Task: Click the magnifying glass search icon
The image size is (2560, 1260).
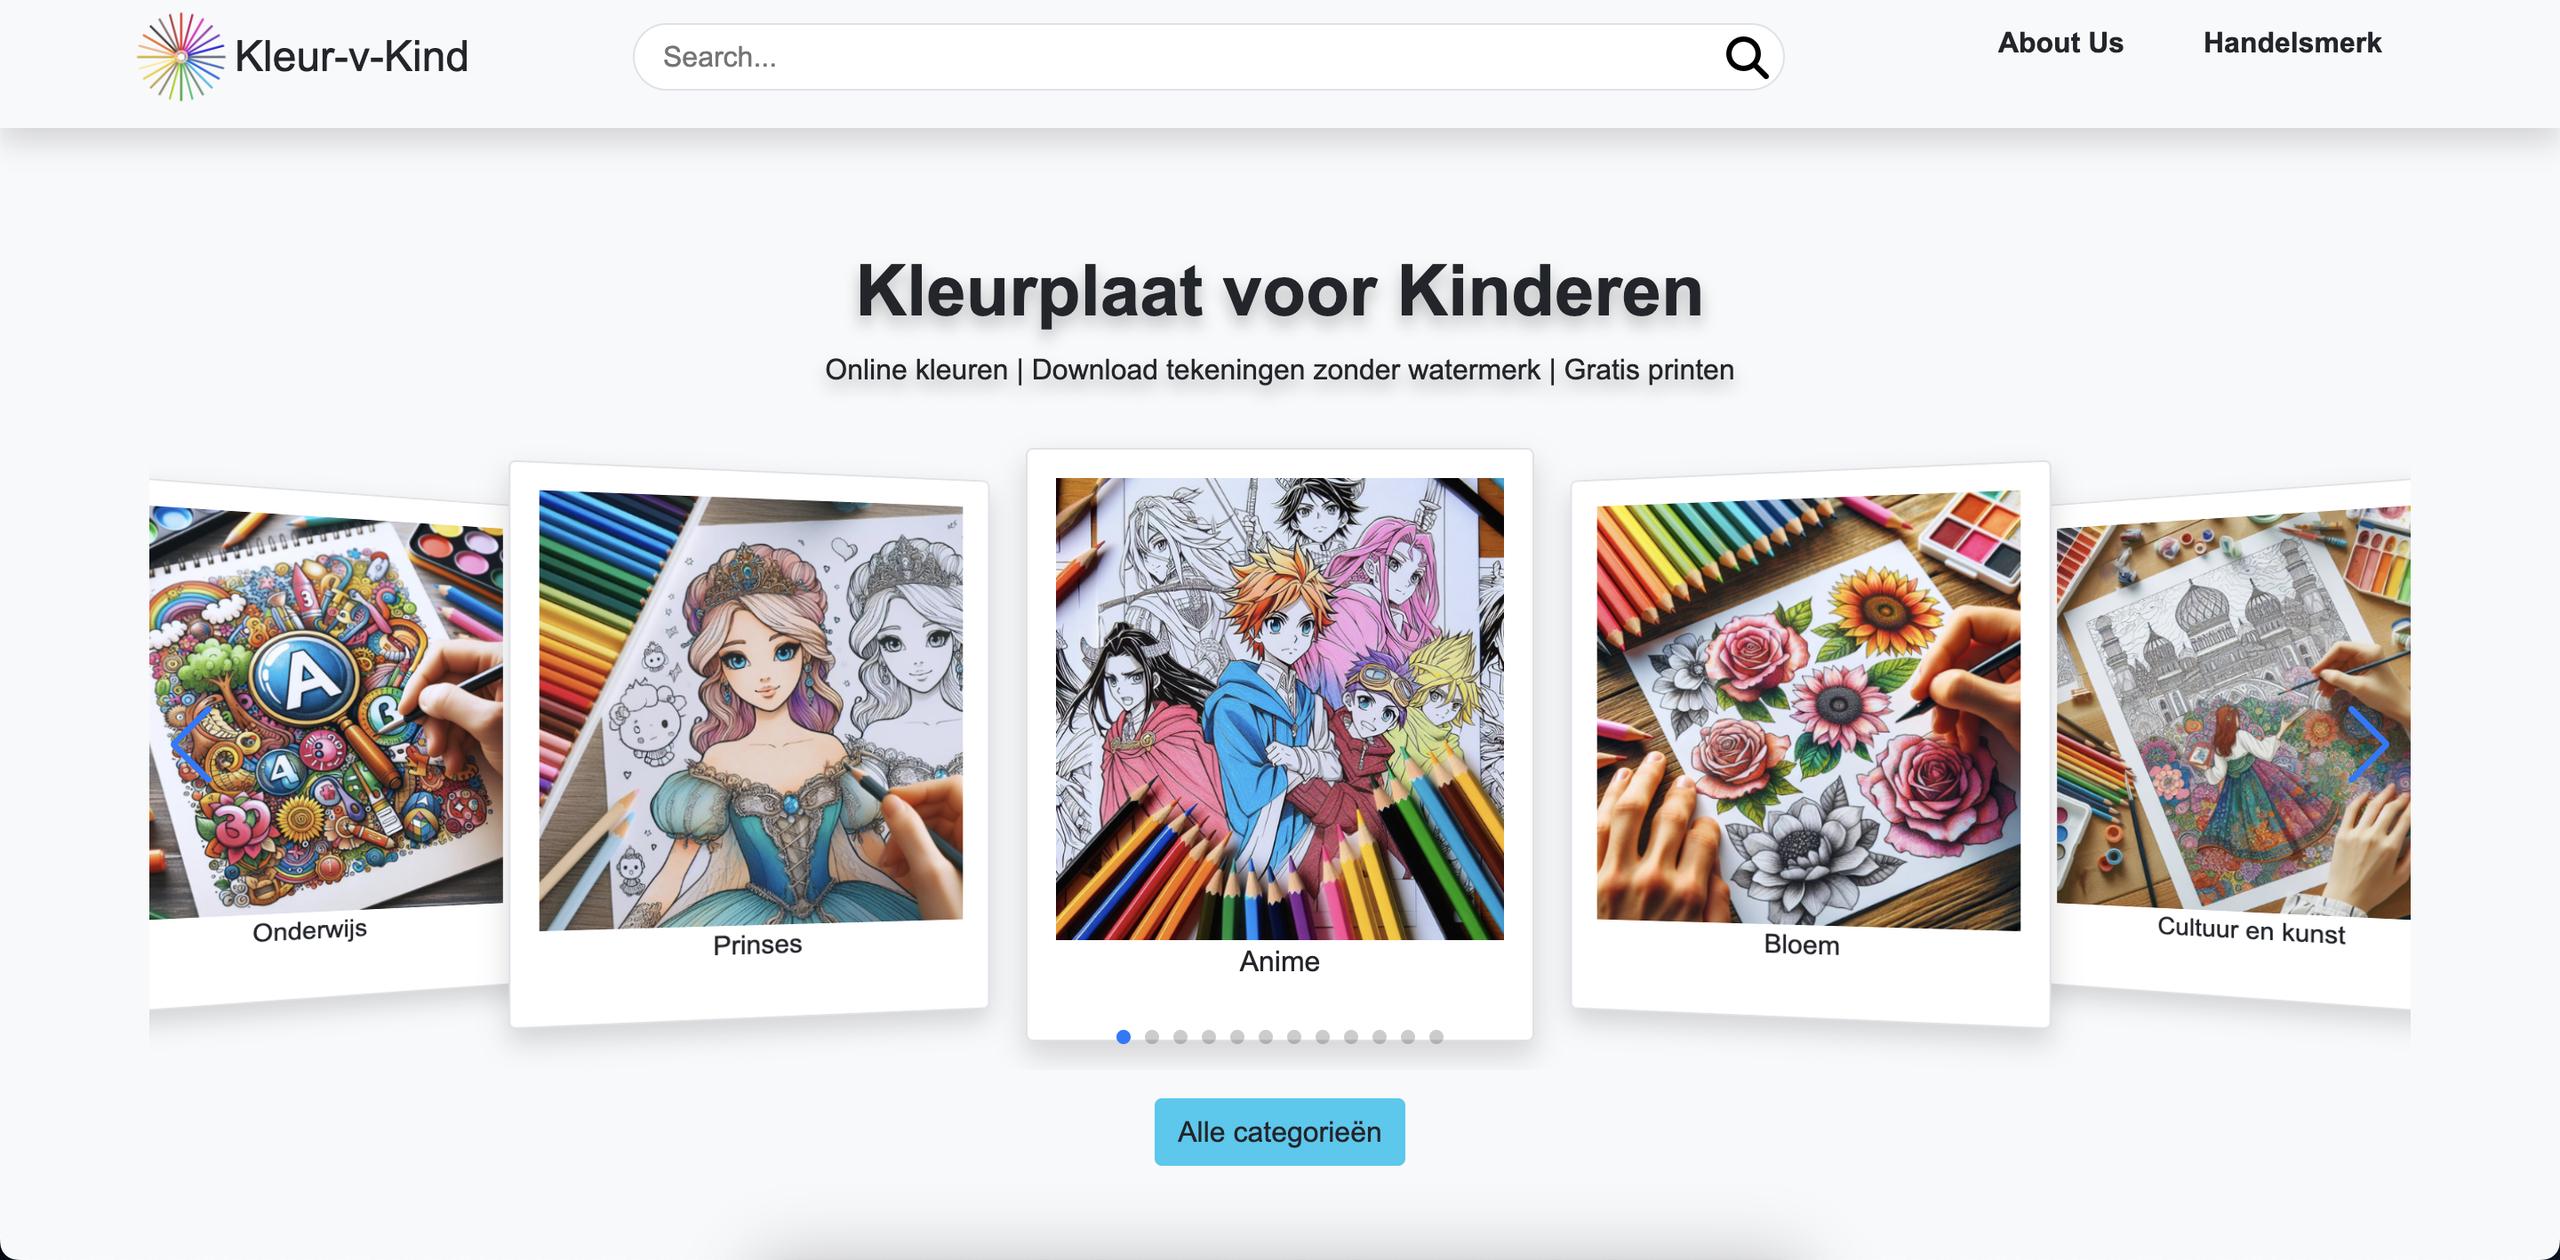Action: pyautogui.click(x=1746, y=57)
